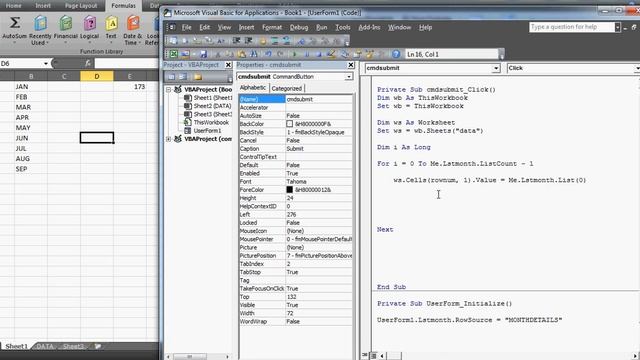Click View Object icon in Project pane

click(x=182, y=77)
